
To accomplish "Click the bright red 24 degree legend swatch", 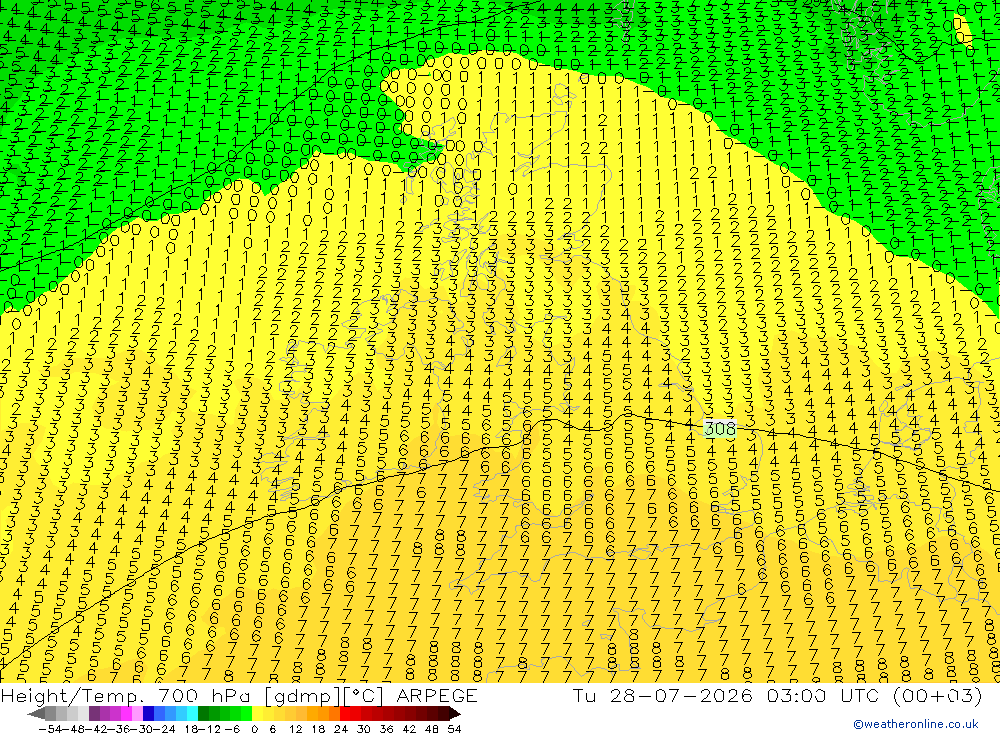I will pyautogui.click(x=345, y=713).
